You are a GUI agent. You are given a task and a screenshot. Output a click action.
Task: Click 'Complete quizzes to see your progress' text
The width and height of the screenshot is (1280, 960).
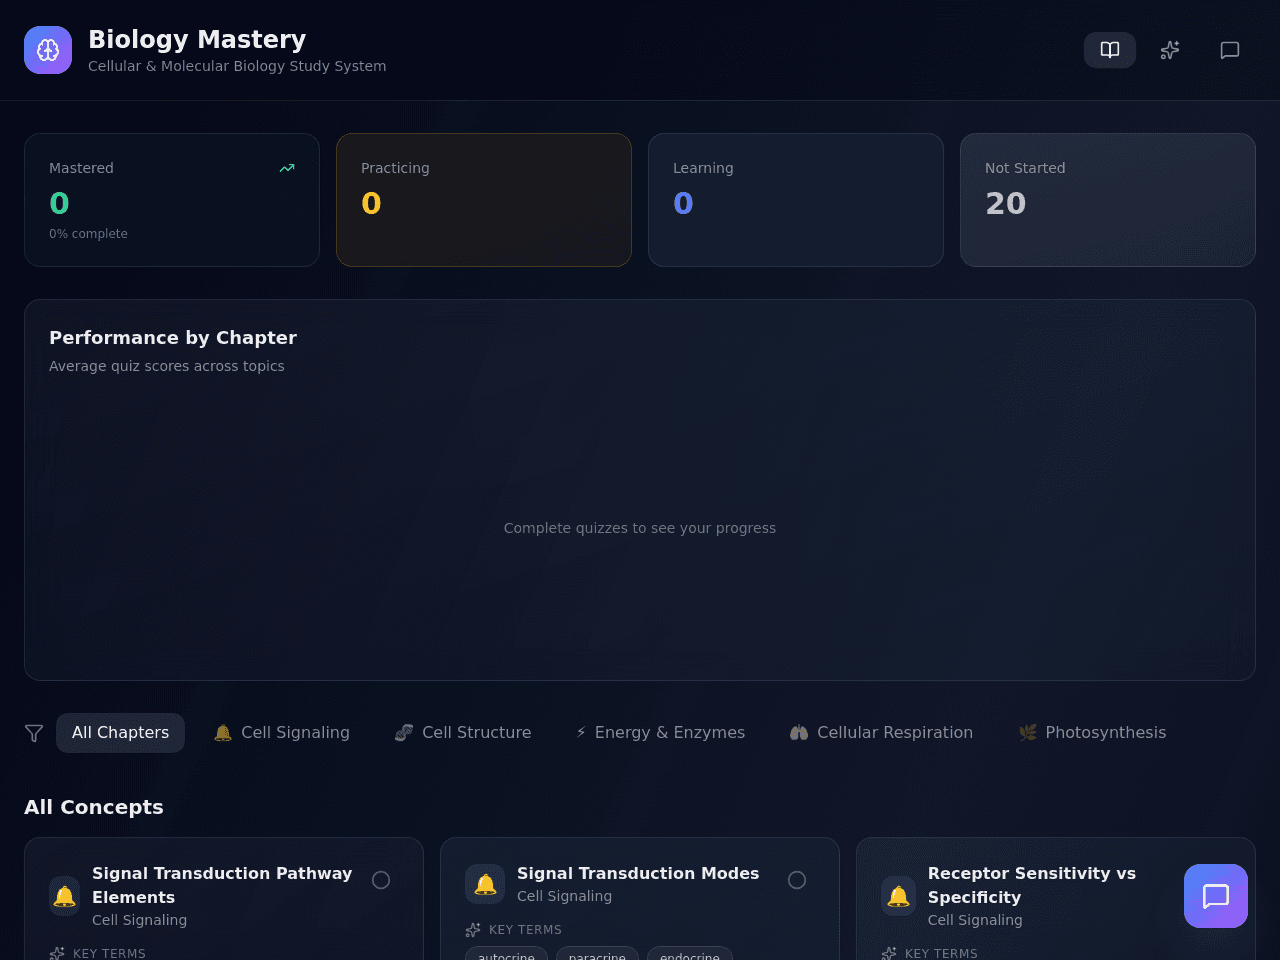[640, 528]
